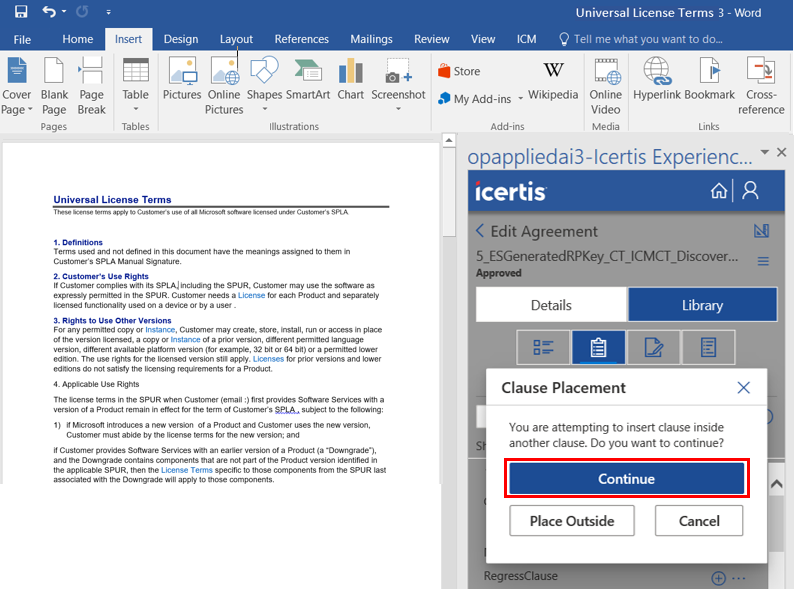Open Customize Quick Access Toolbar dropdown
The height and width of the screenshot is (589, 794).
coord(108,12)
